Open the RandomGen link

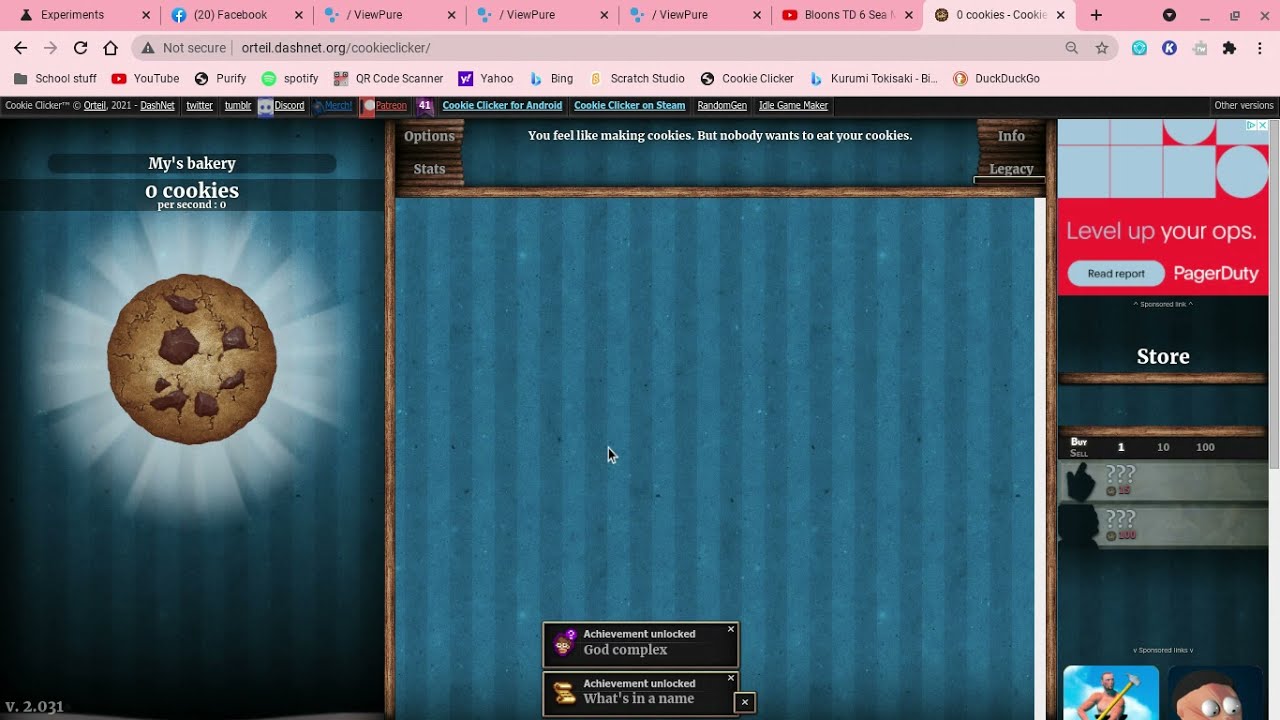(x=722, y=106)
